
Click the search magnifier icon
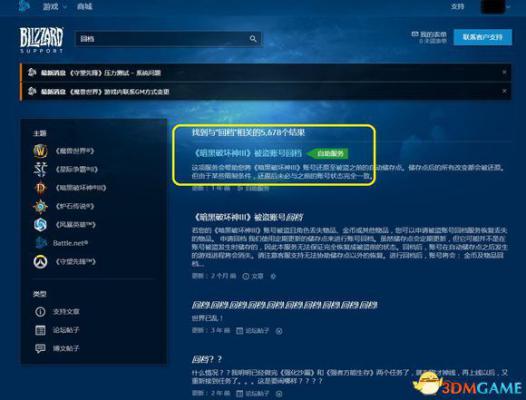point(253,39)
